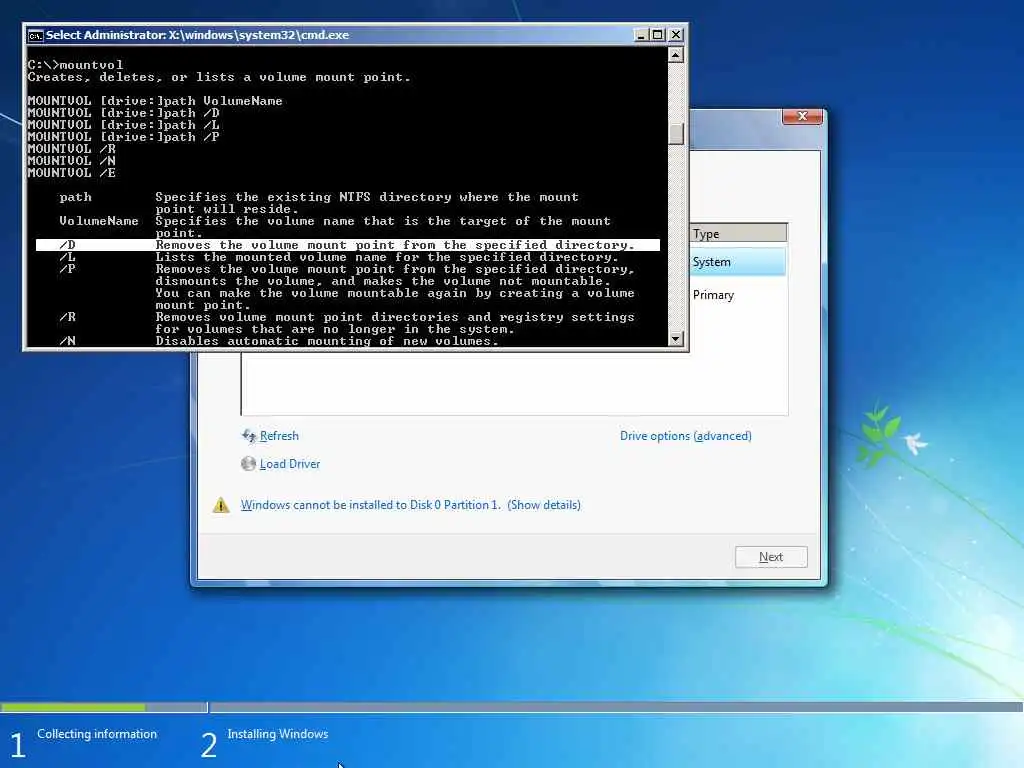Click the green installation progress bar

73,707
